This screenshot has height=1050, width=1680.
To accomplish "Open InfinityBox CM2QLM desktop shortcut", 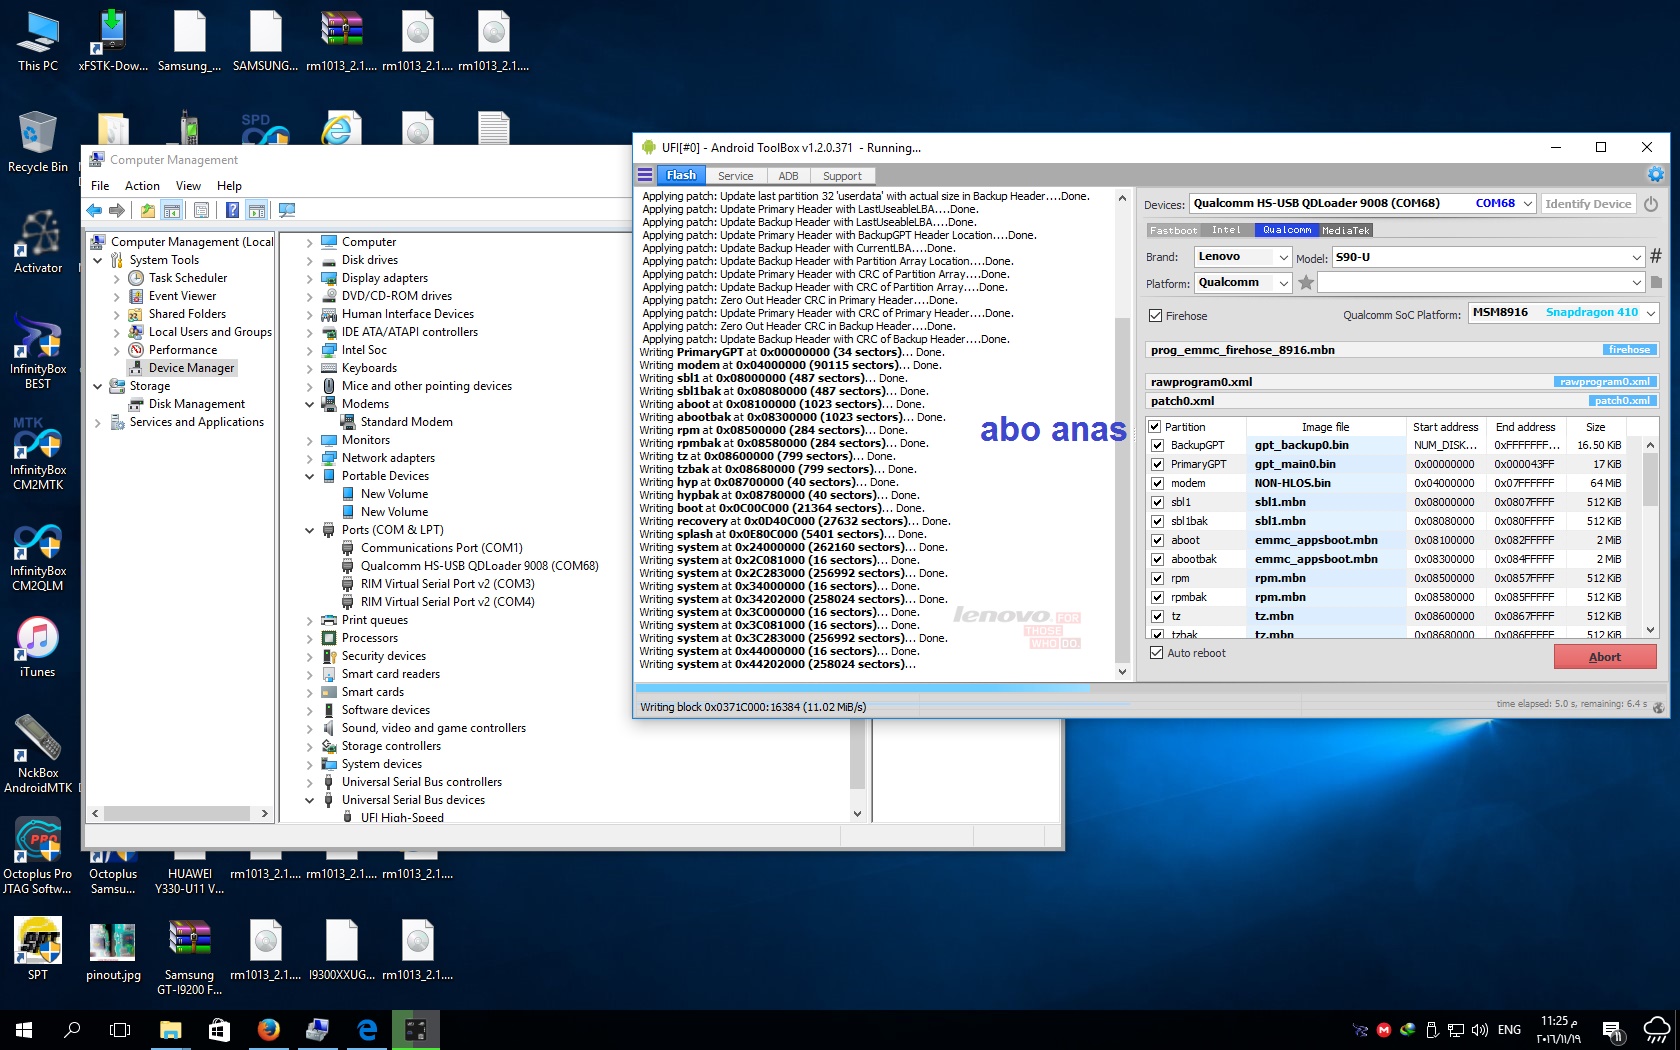I will tap(37, 555).
